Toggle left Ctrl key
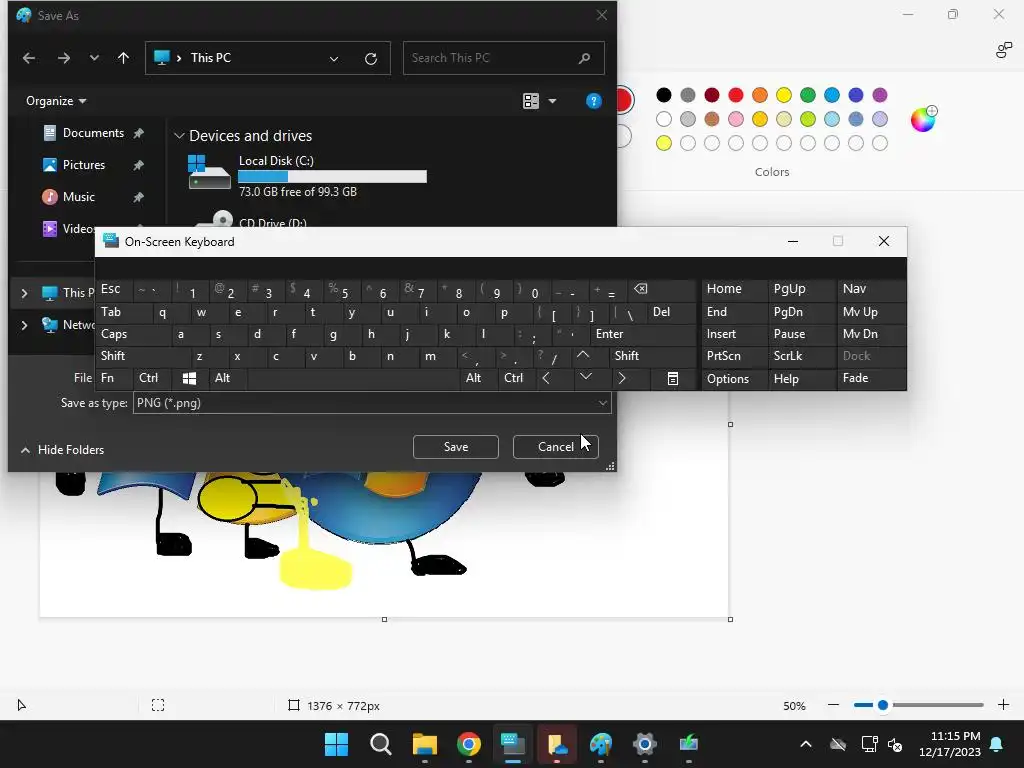Screen dimensions: 1024x768 [152, 378]
